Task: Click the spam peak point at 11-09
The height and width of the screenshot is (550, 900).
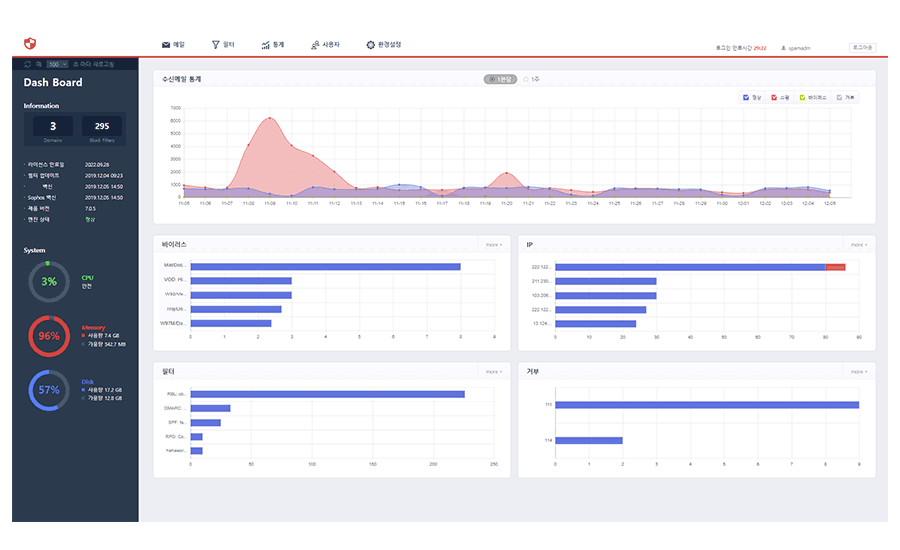Action: tap(270, 118)
